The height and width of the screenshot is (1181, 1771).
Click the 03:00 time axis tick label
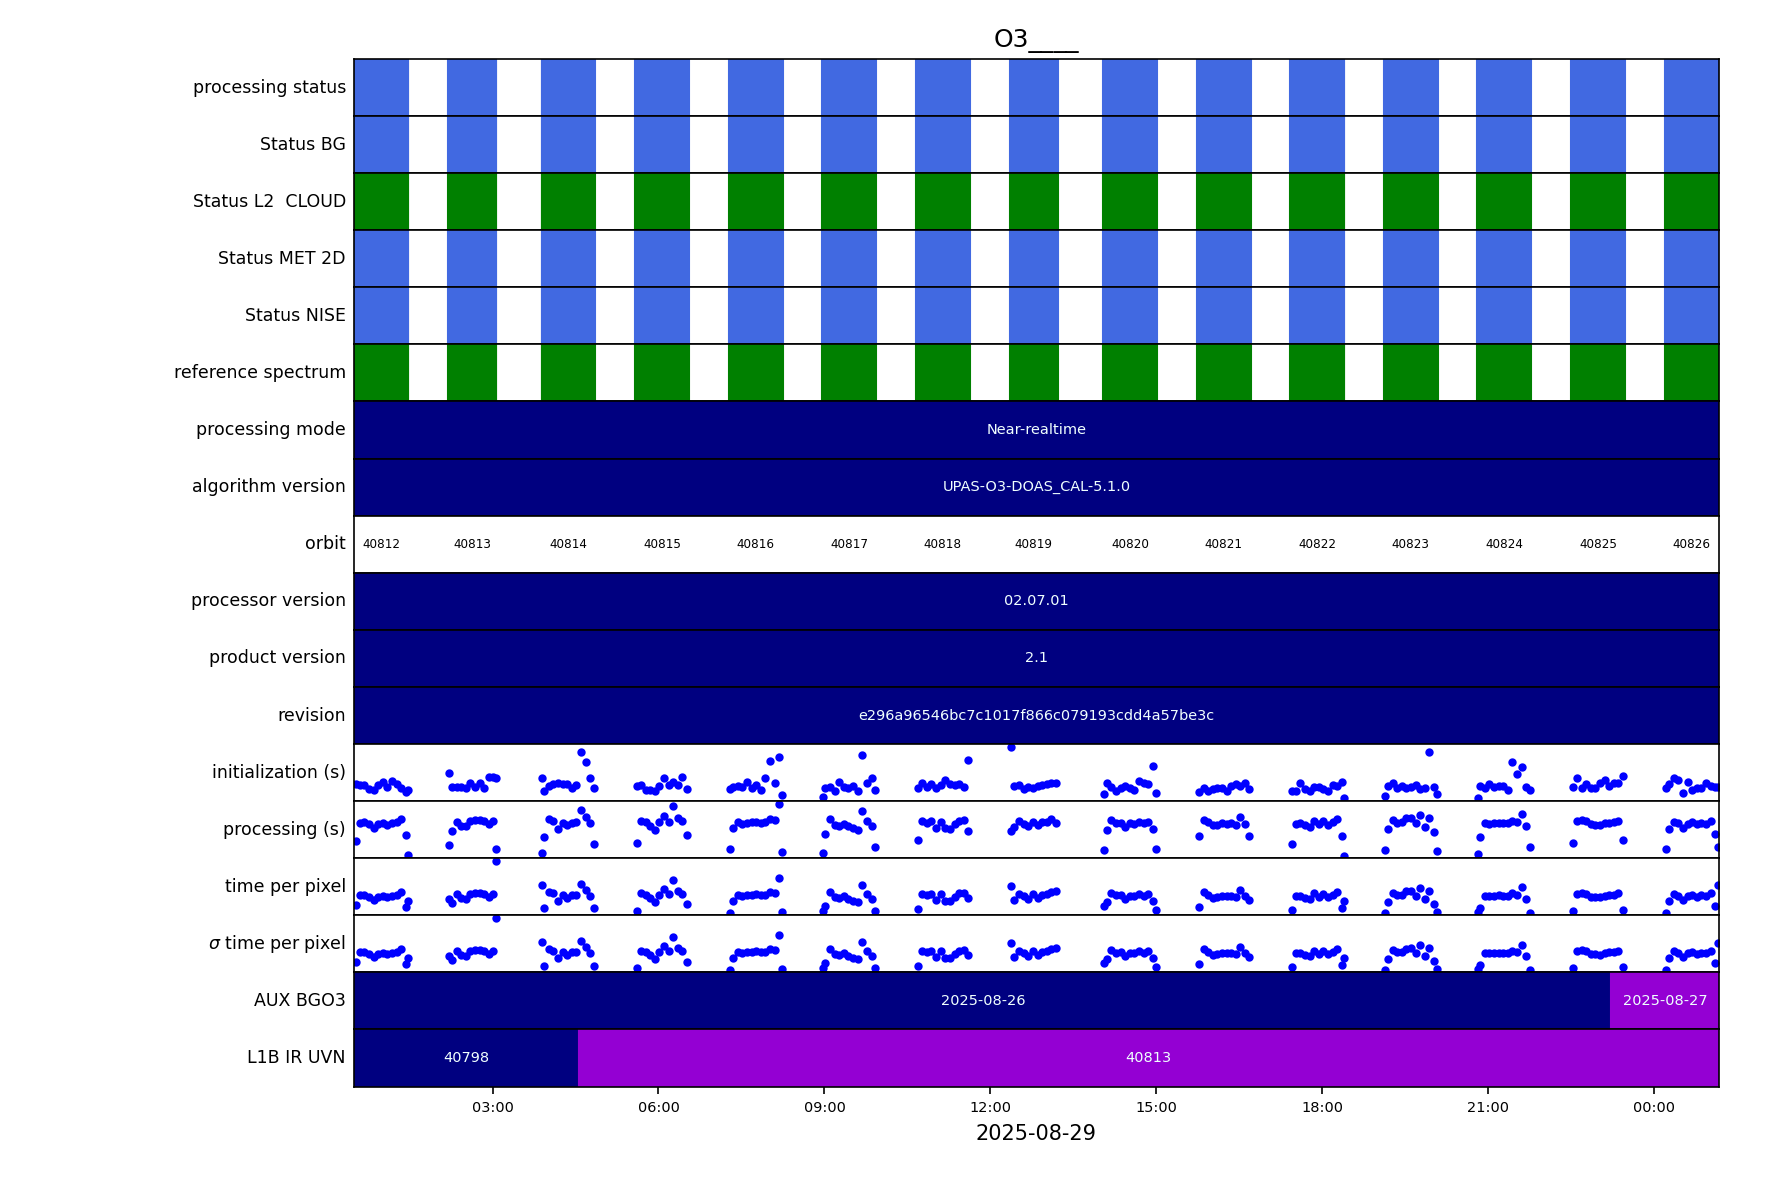[x=492, y=1108]
